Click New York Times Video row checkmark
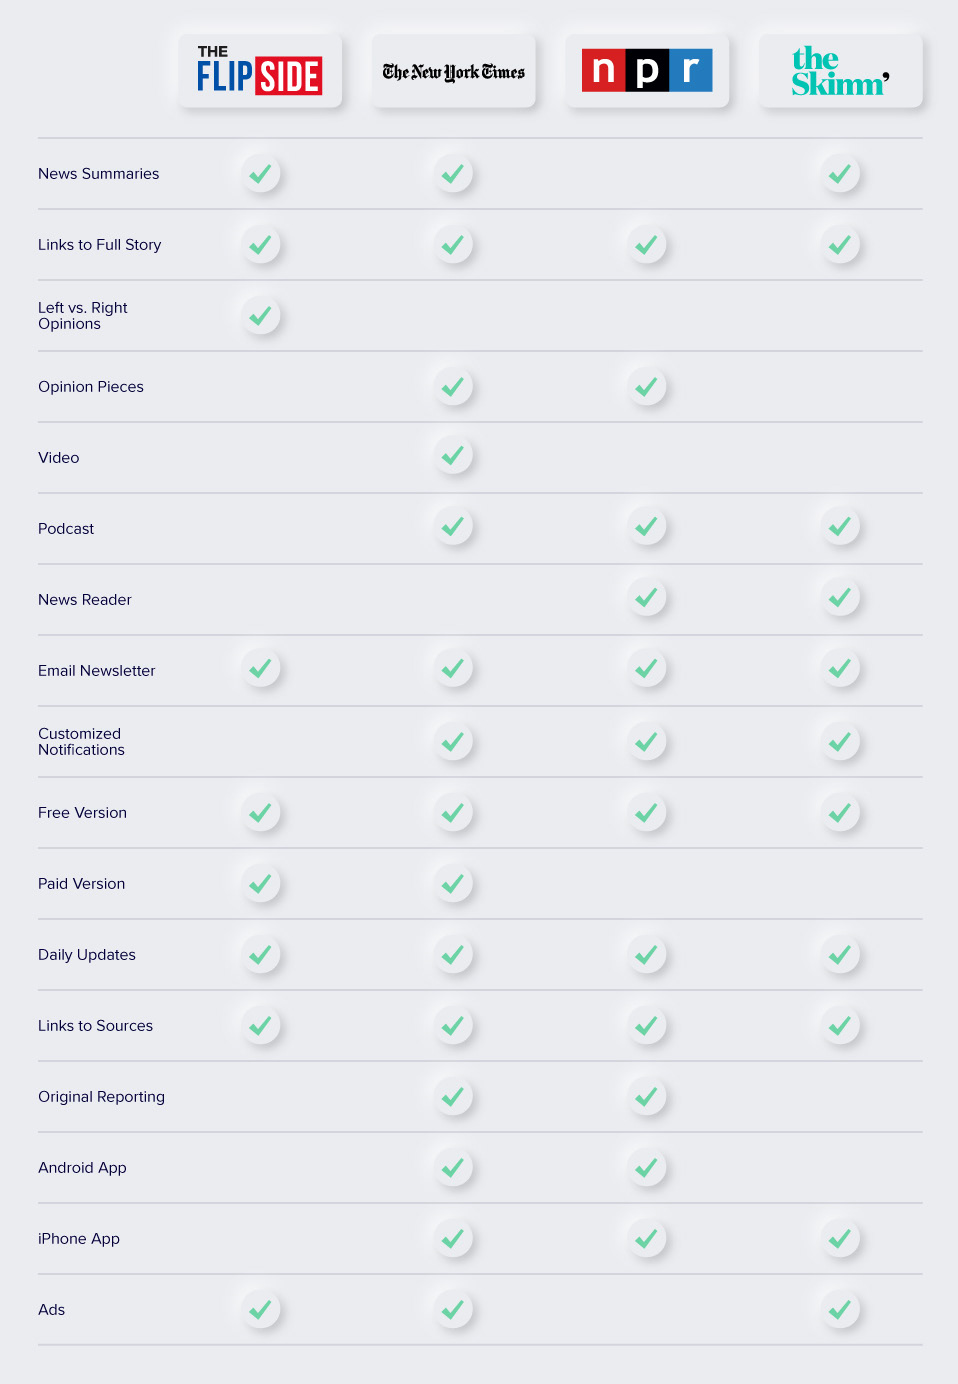Image resolution: width=958 pixels, height=1384 pixels. [453, 456]
